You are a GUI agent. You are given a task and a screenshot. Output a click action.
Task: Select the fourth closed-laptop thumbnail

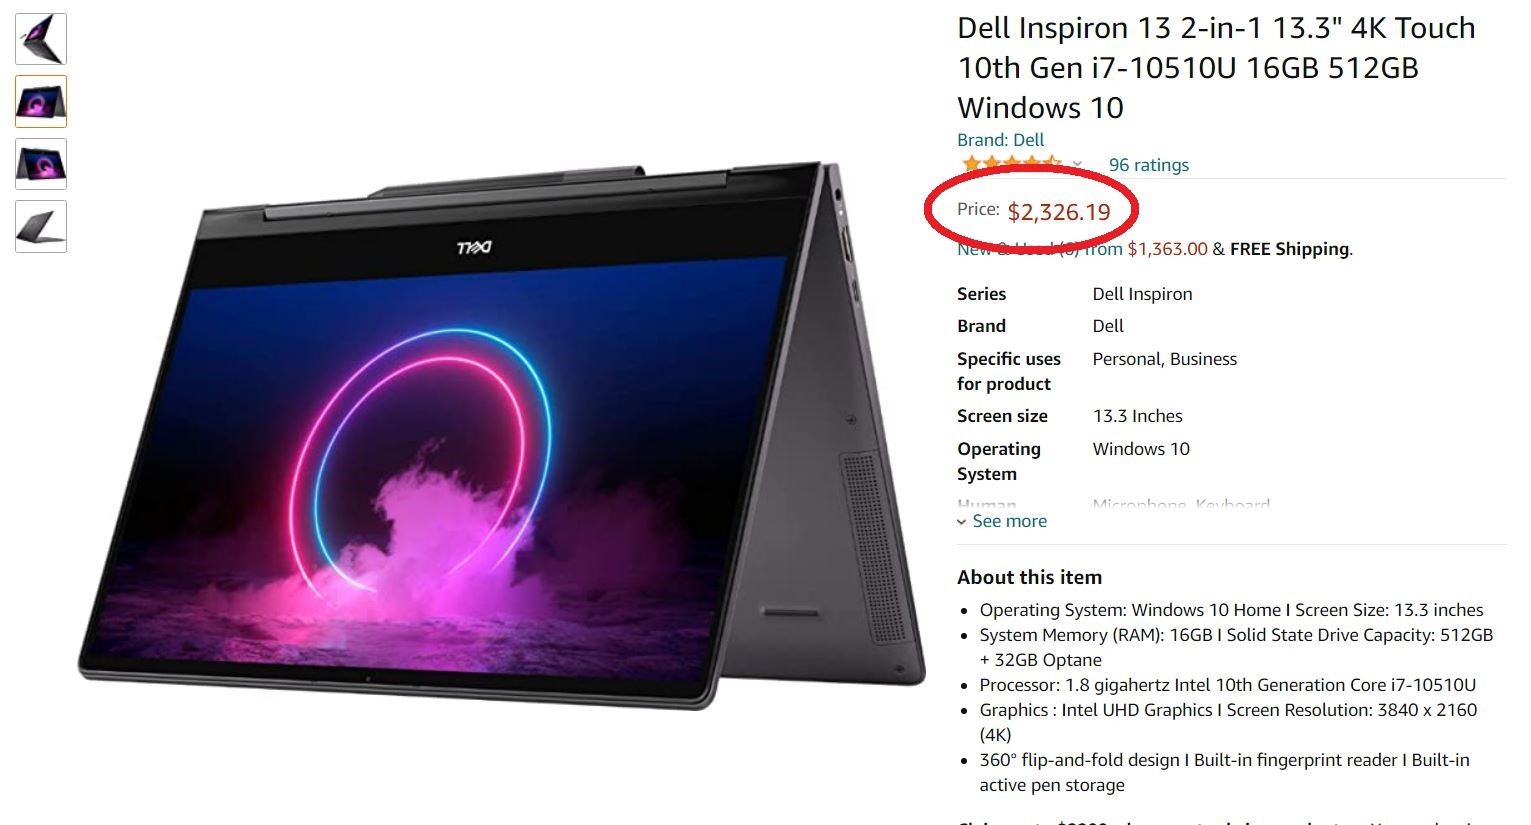click(41, 226)
